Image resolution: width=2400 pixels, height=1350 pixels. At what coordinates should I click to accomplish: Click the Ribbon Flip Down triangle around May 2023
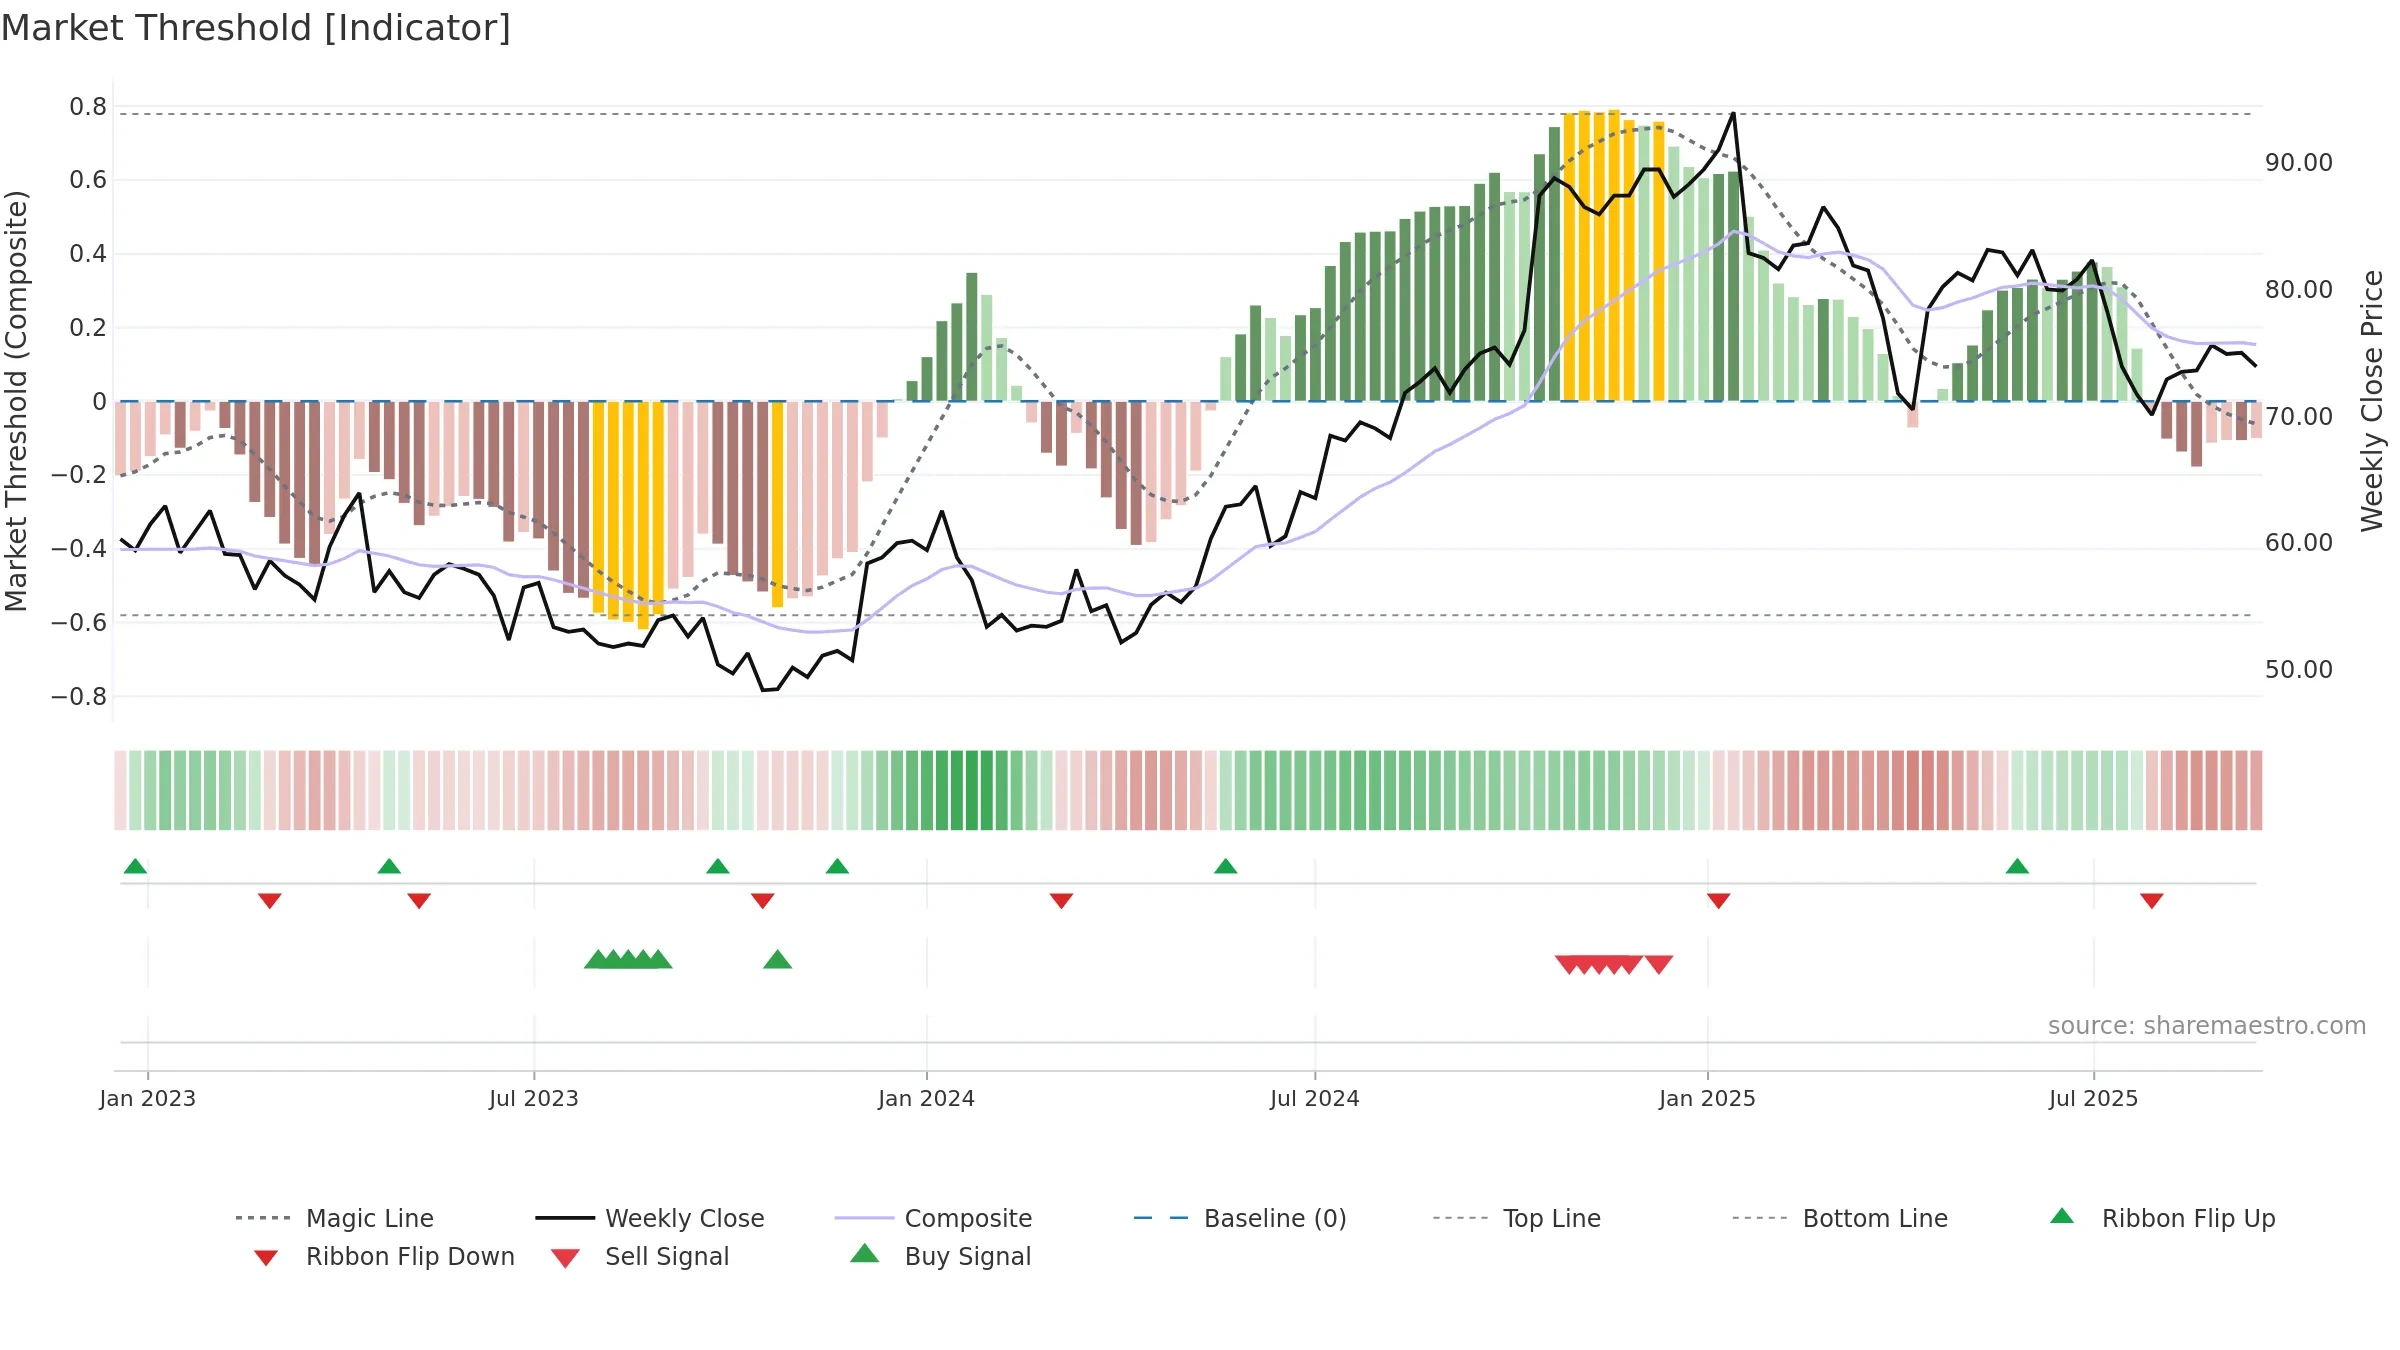419,901
